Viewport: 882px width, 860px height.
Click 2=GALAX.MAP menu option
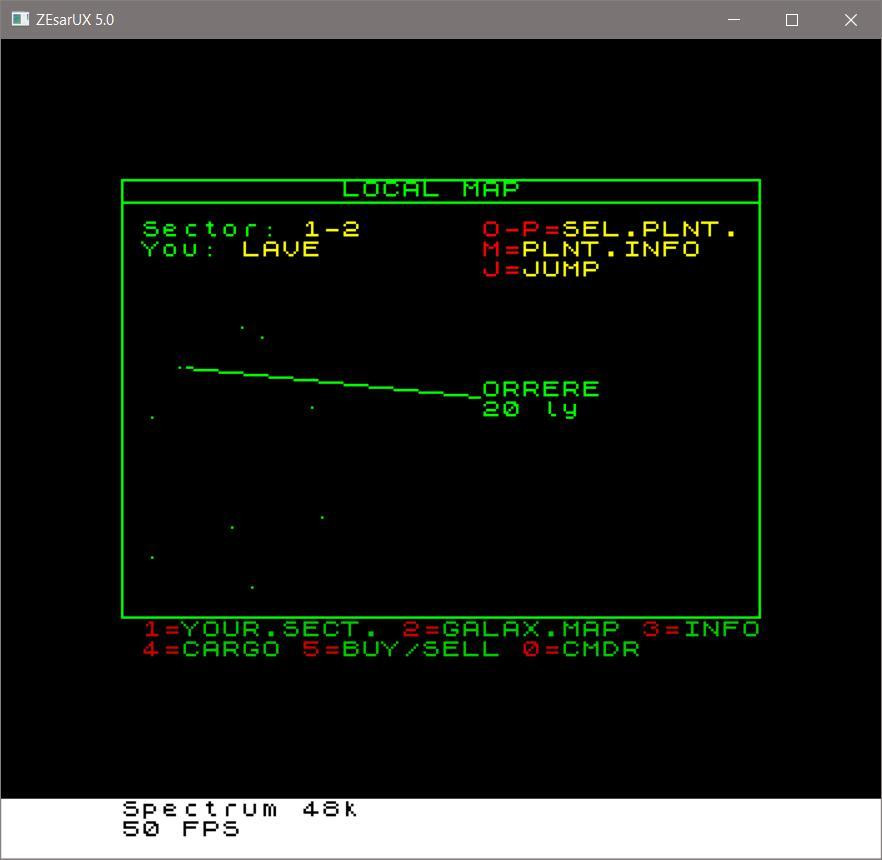click(x=511, y=628)
